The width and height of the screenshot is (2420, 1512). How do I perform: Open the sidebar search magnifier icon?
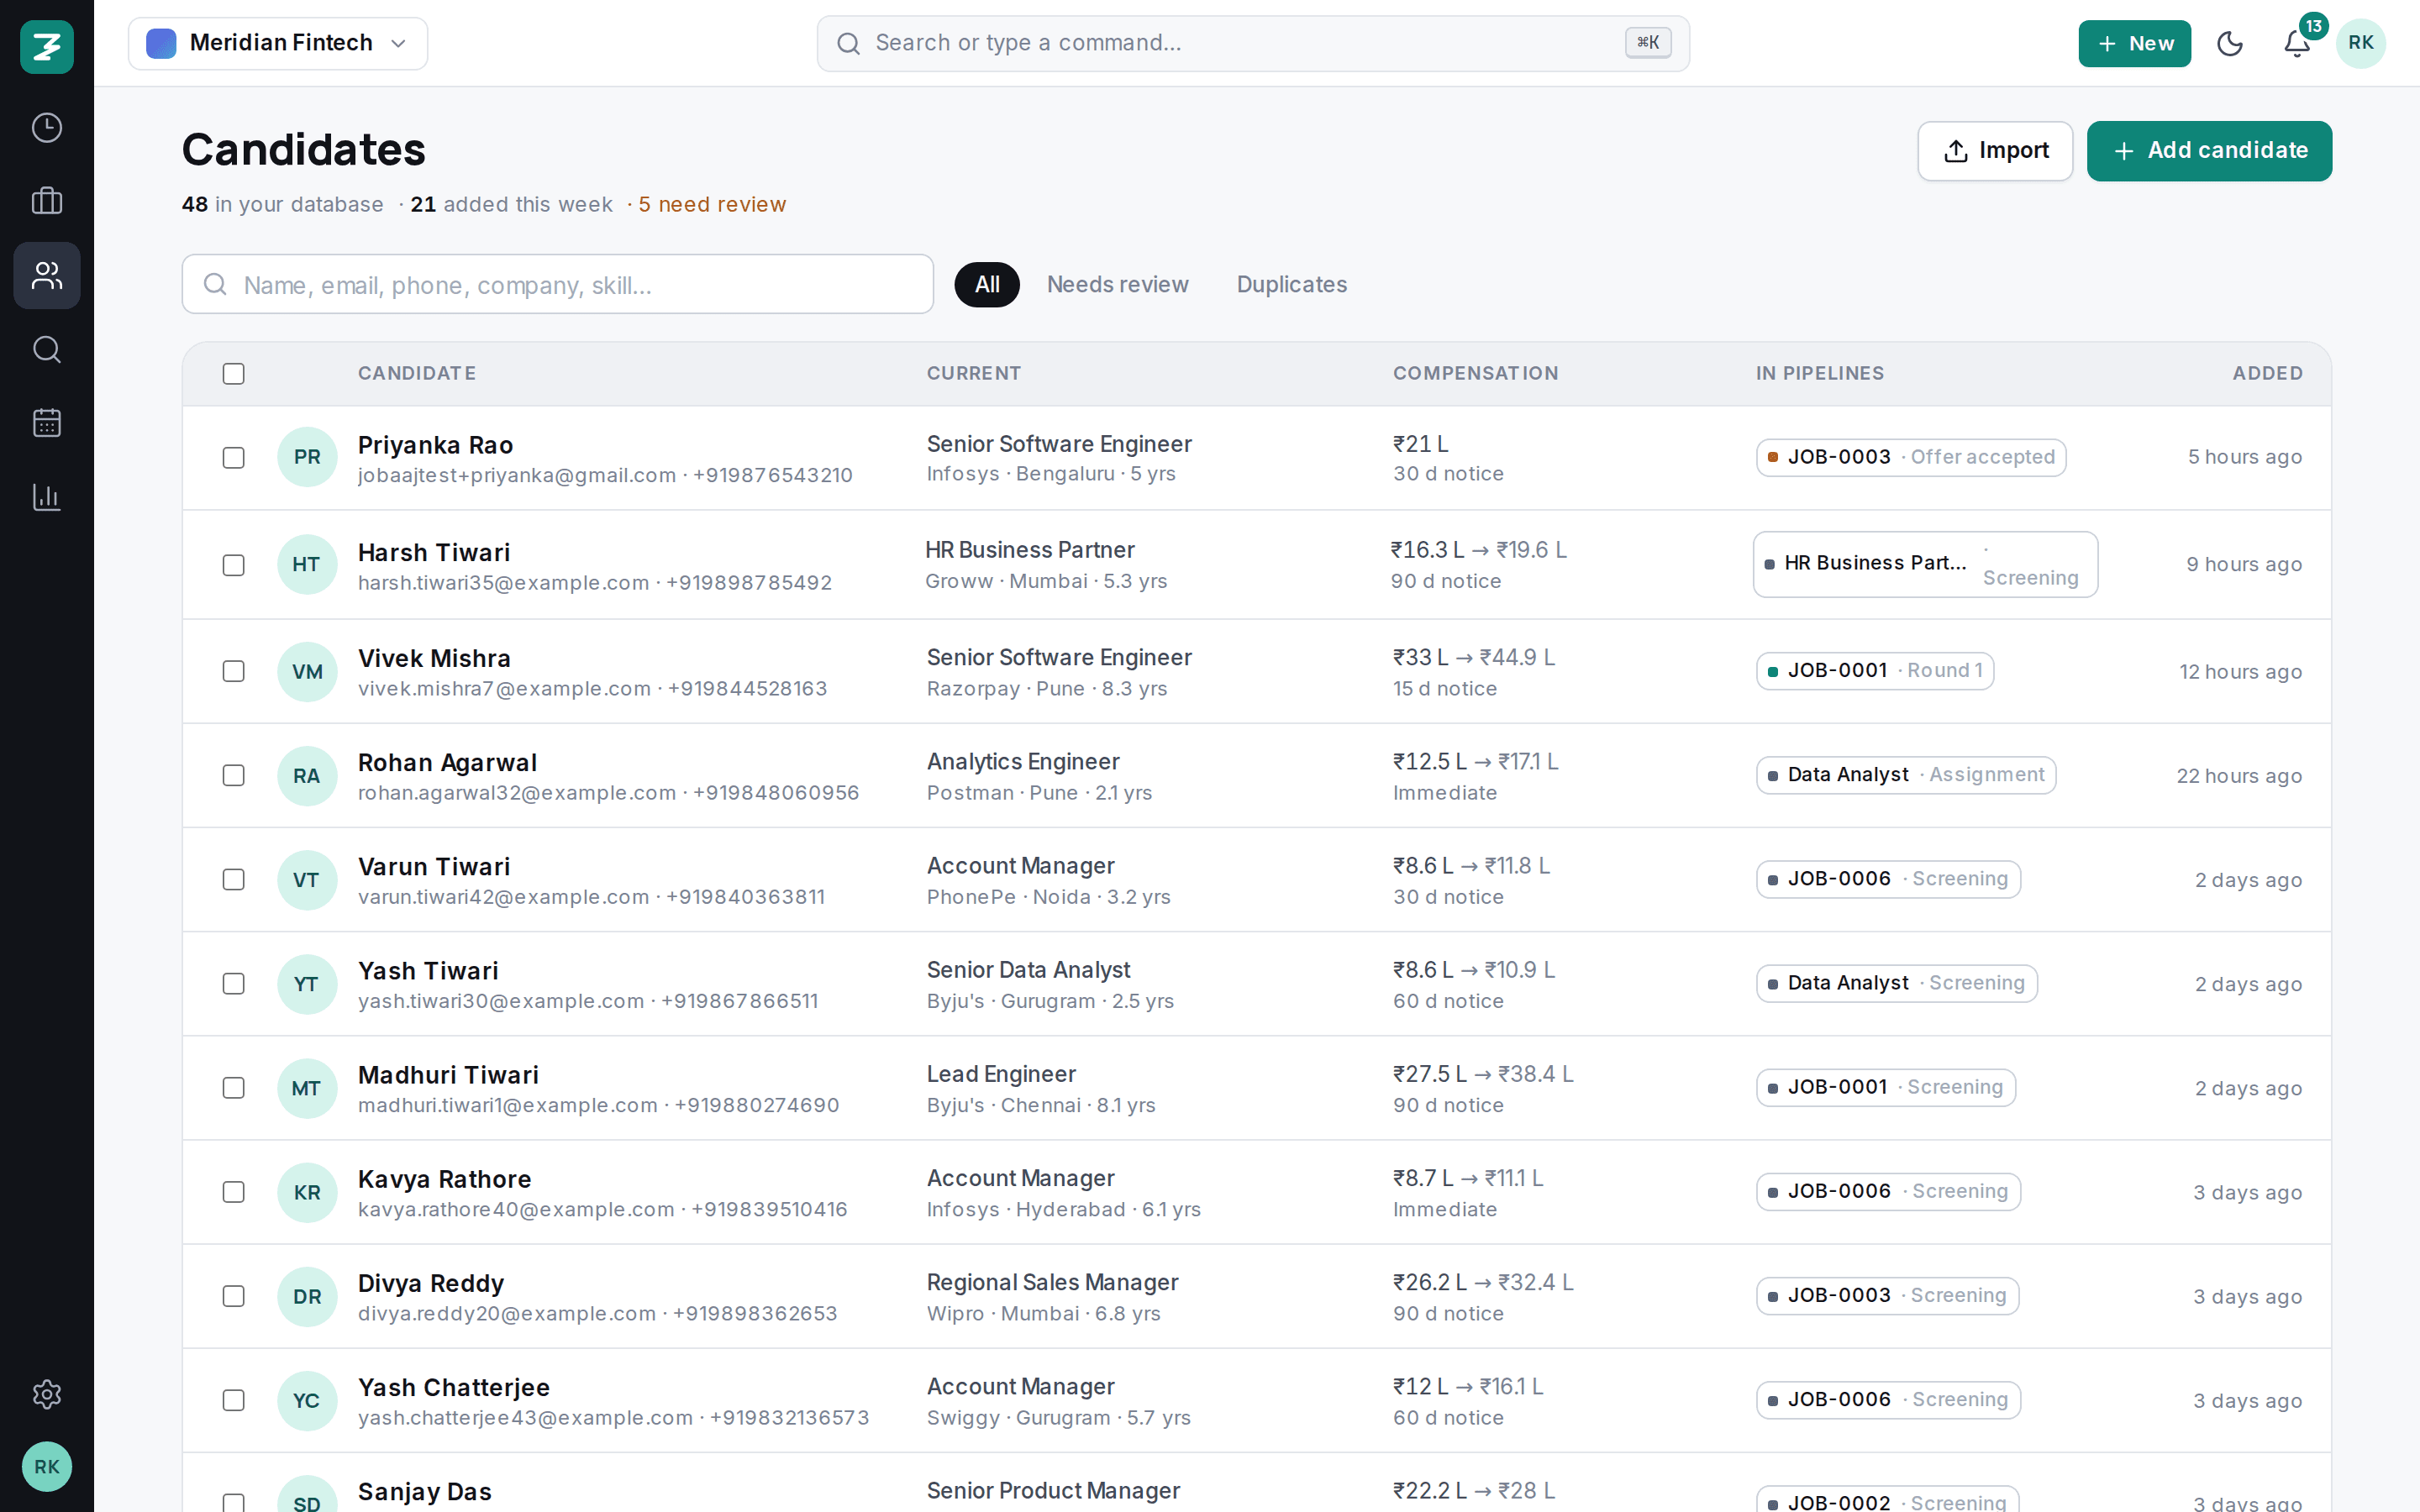point(47,349)
